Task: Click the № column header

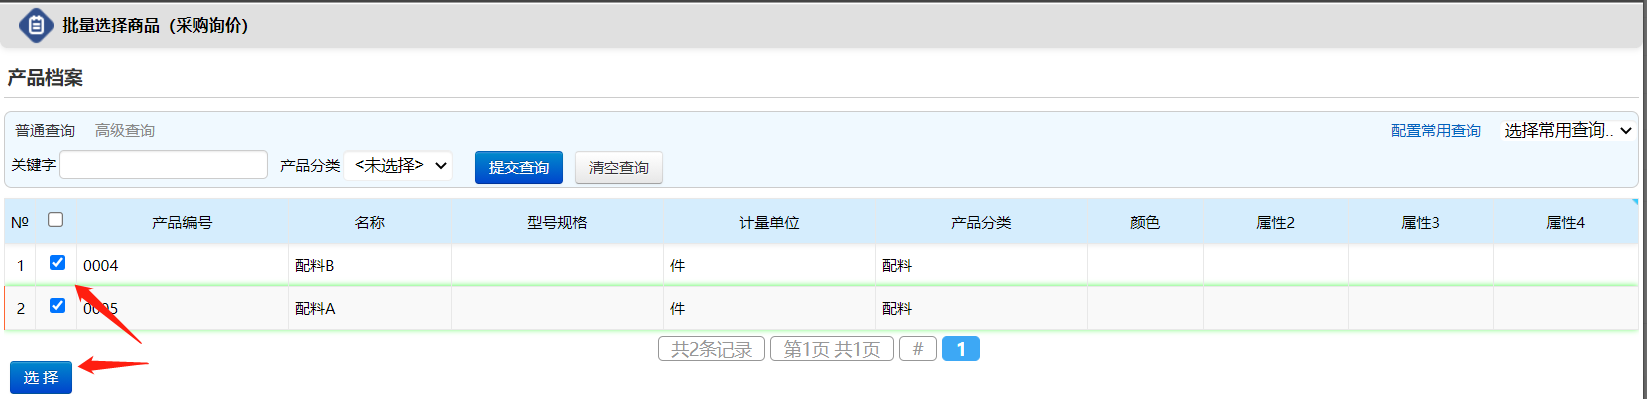Action: [20, 222]
